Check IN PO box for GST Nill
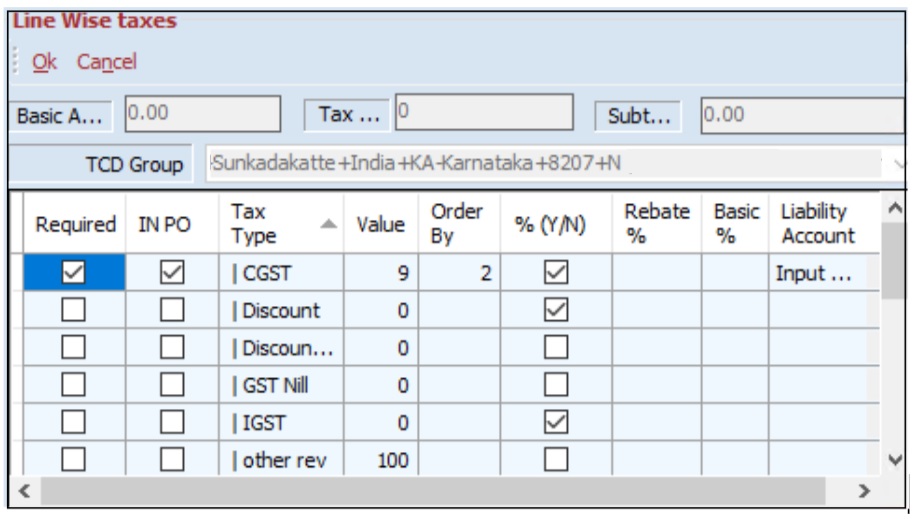 coord(173,386)
